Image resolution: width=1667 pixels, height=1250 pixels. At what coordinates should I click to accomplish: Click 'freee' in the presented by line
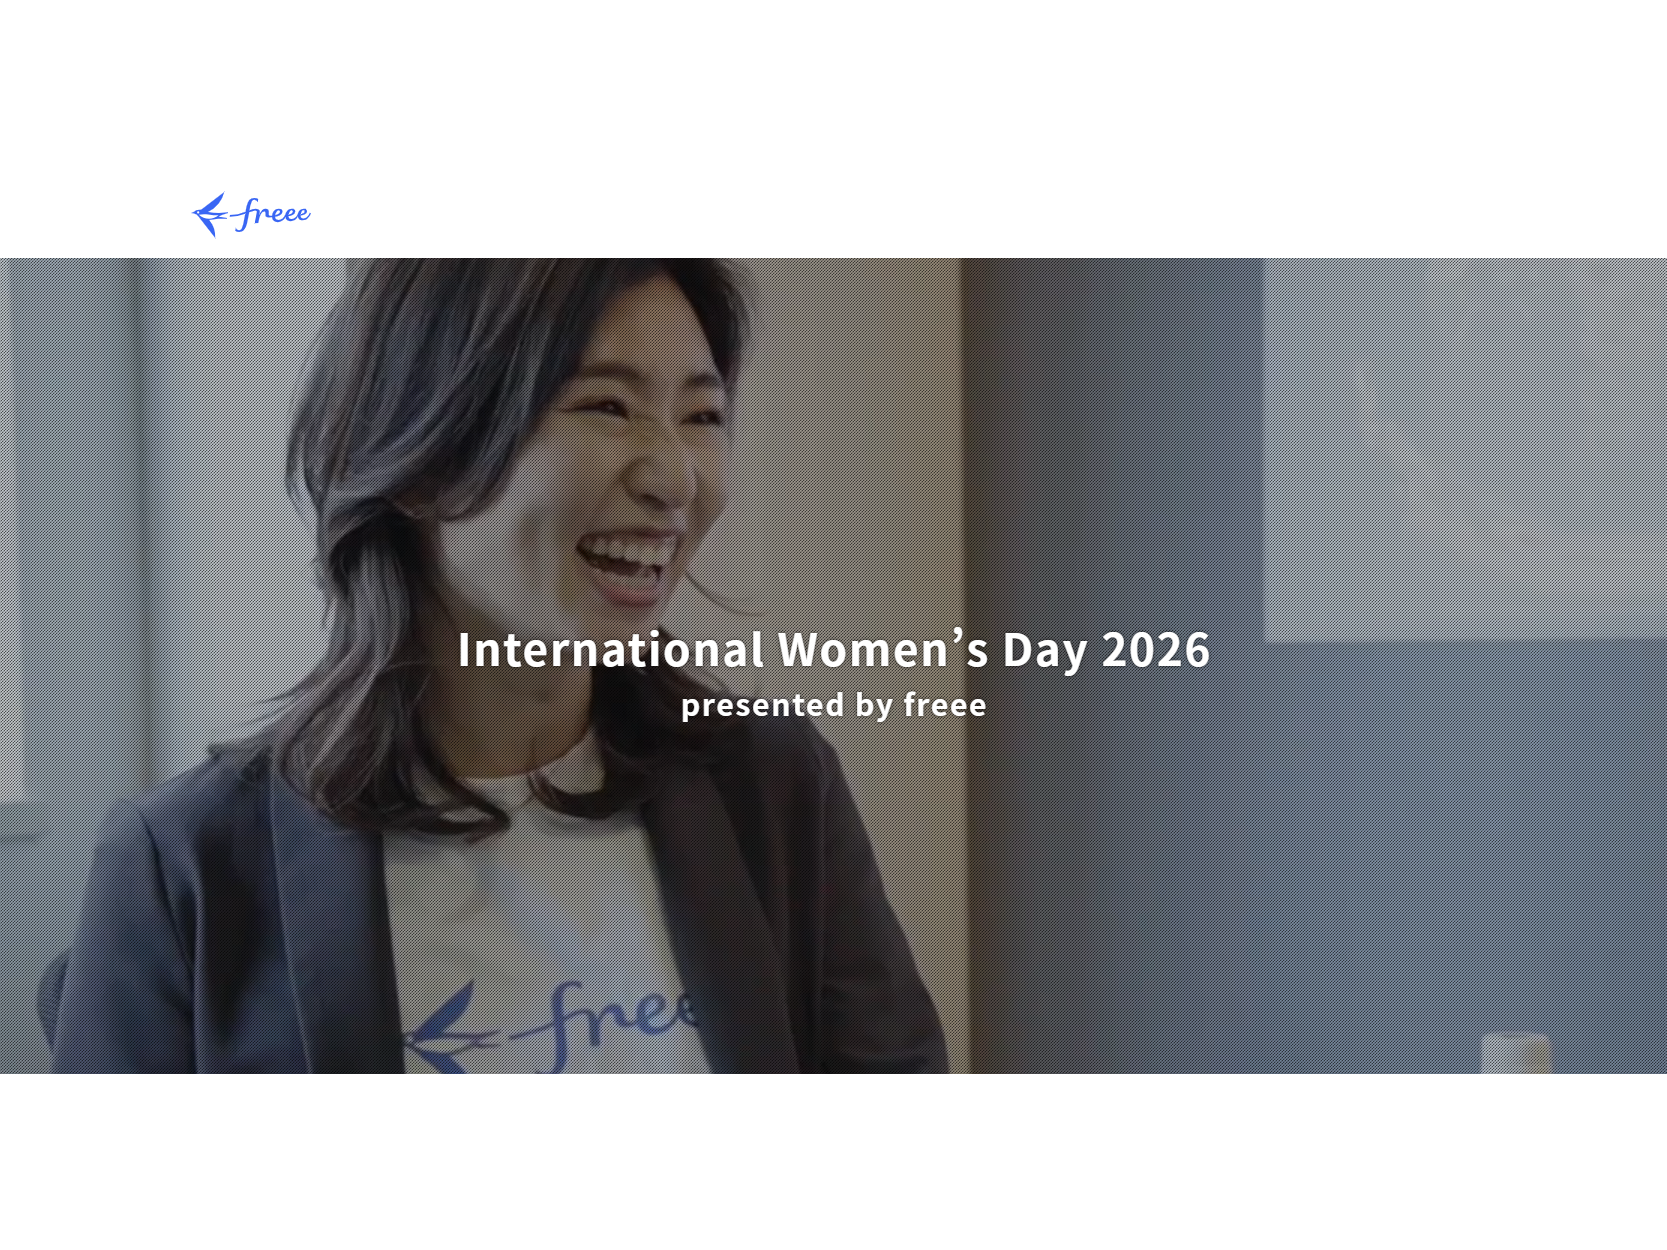point(945,704)
